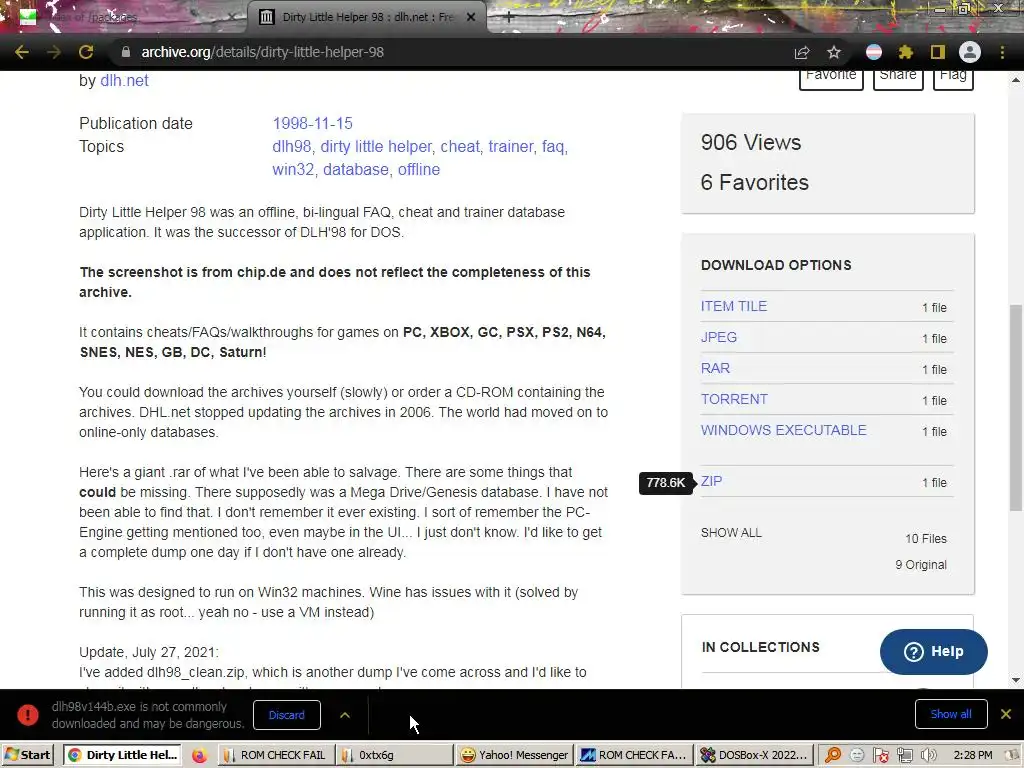Click the orange search tray icon

coord(833,756)
